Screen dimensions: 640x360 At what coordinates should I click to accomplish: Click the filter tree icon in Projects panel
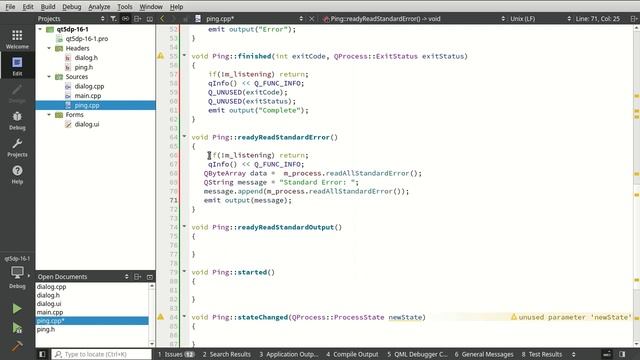coord(113,18)
